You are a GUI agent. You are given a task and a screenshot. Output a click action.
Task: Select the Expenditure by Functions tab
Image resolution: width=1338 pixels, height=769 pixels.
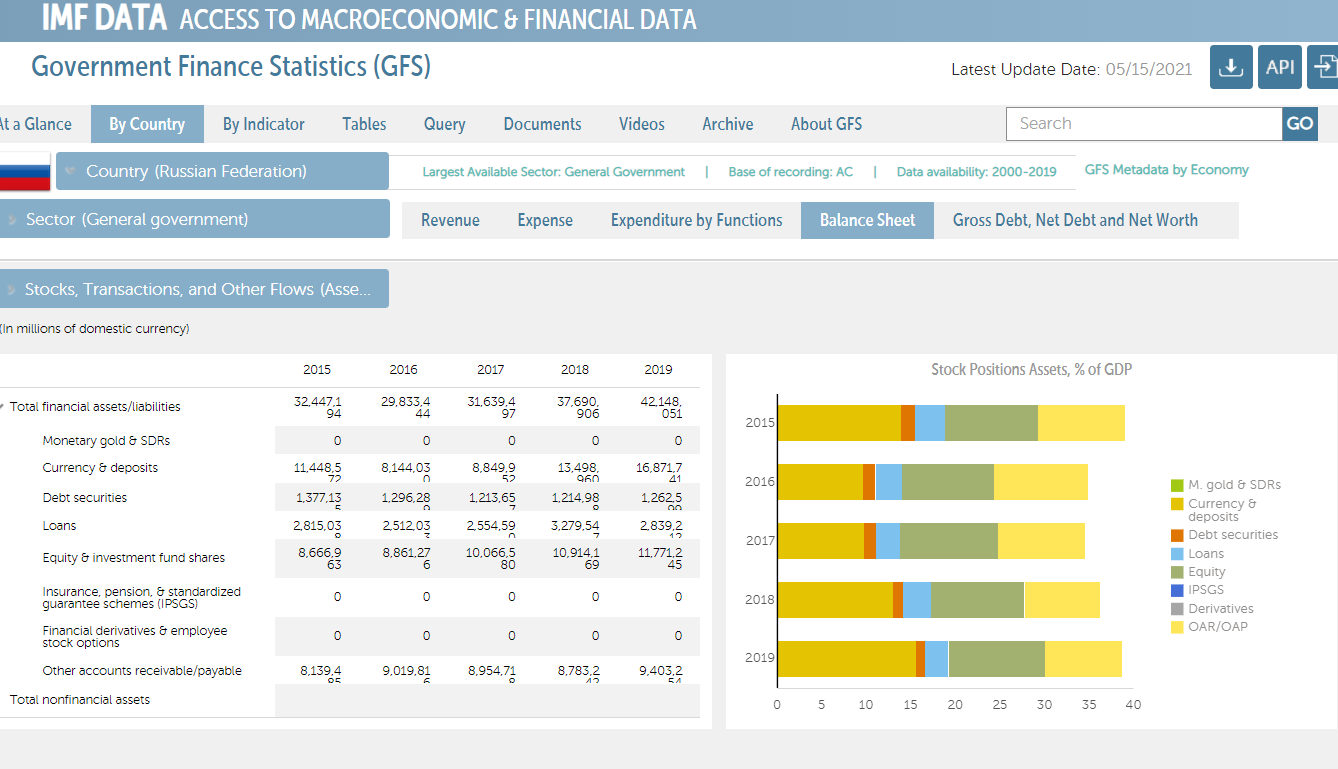[696, 220]
